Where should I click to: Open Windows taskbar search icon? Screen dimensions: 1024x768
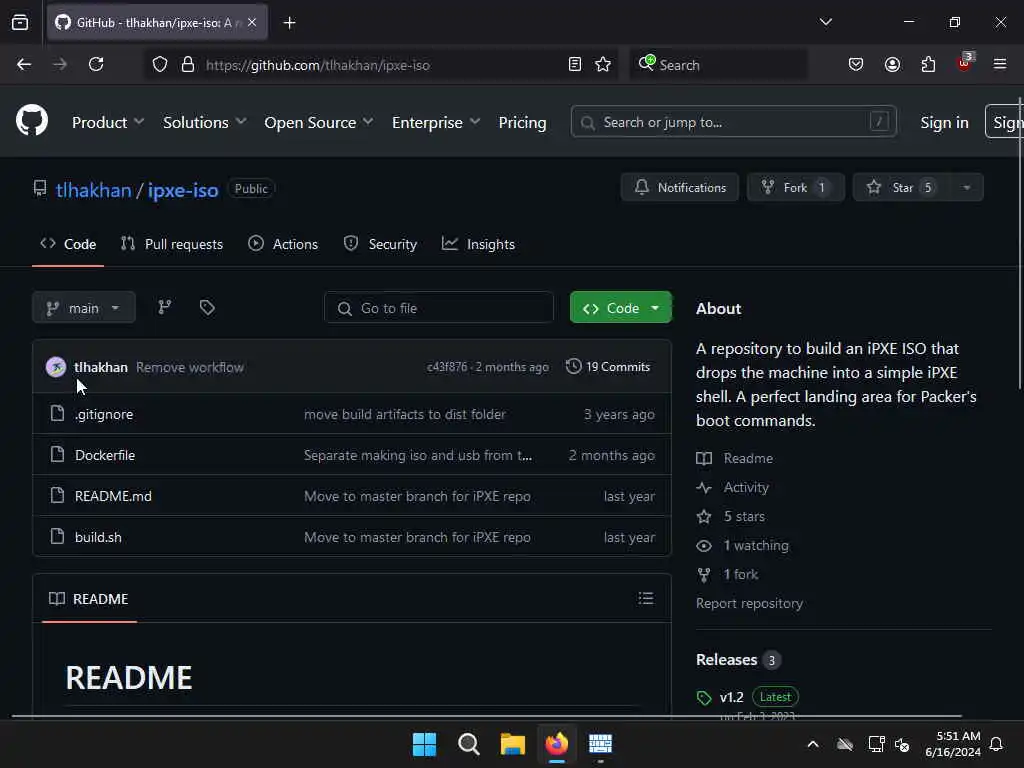pyautogui.click(x=468, y=744)
